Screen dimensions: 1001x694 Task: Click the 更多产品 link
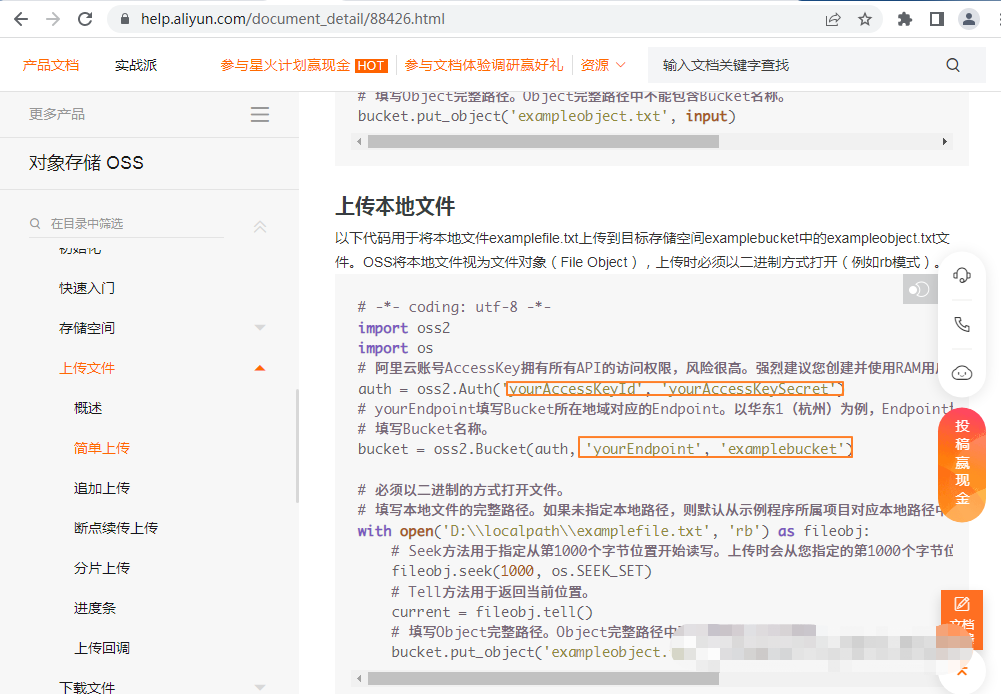(x=57, y=114)
